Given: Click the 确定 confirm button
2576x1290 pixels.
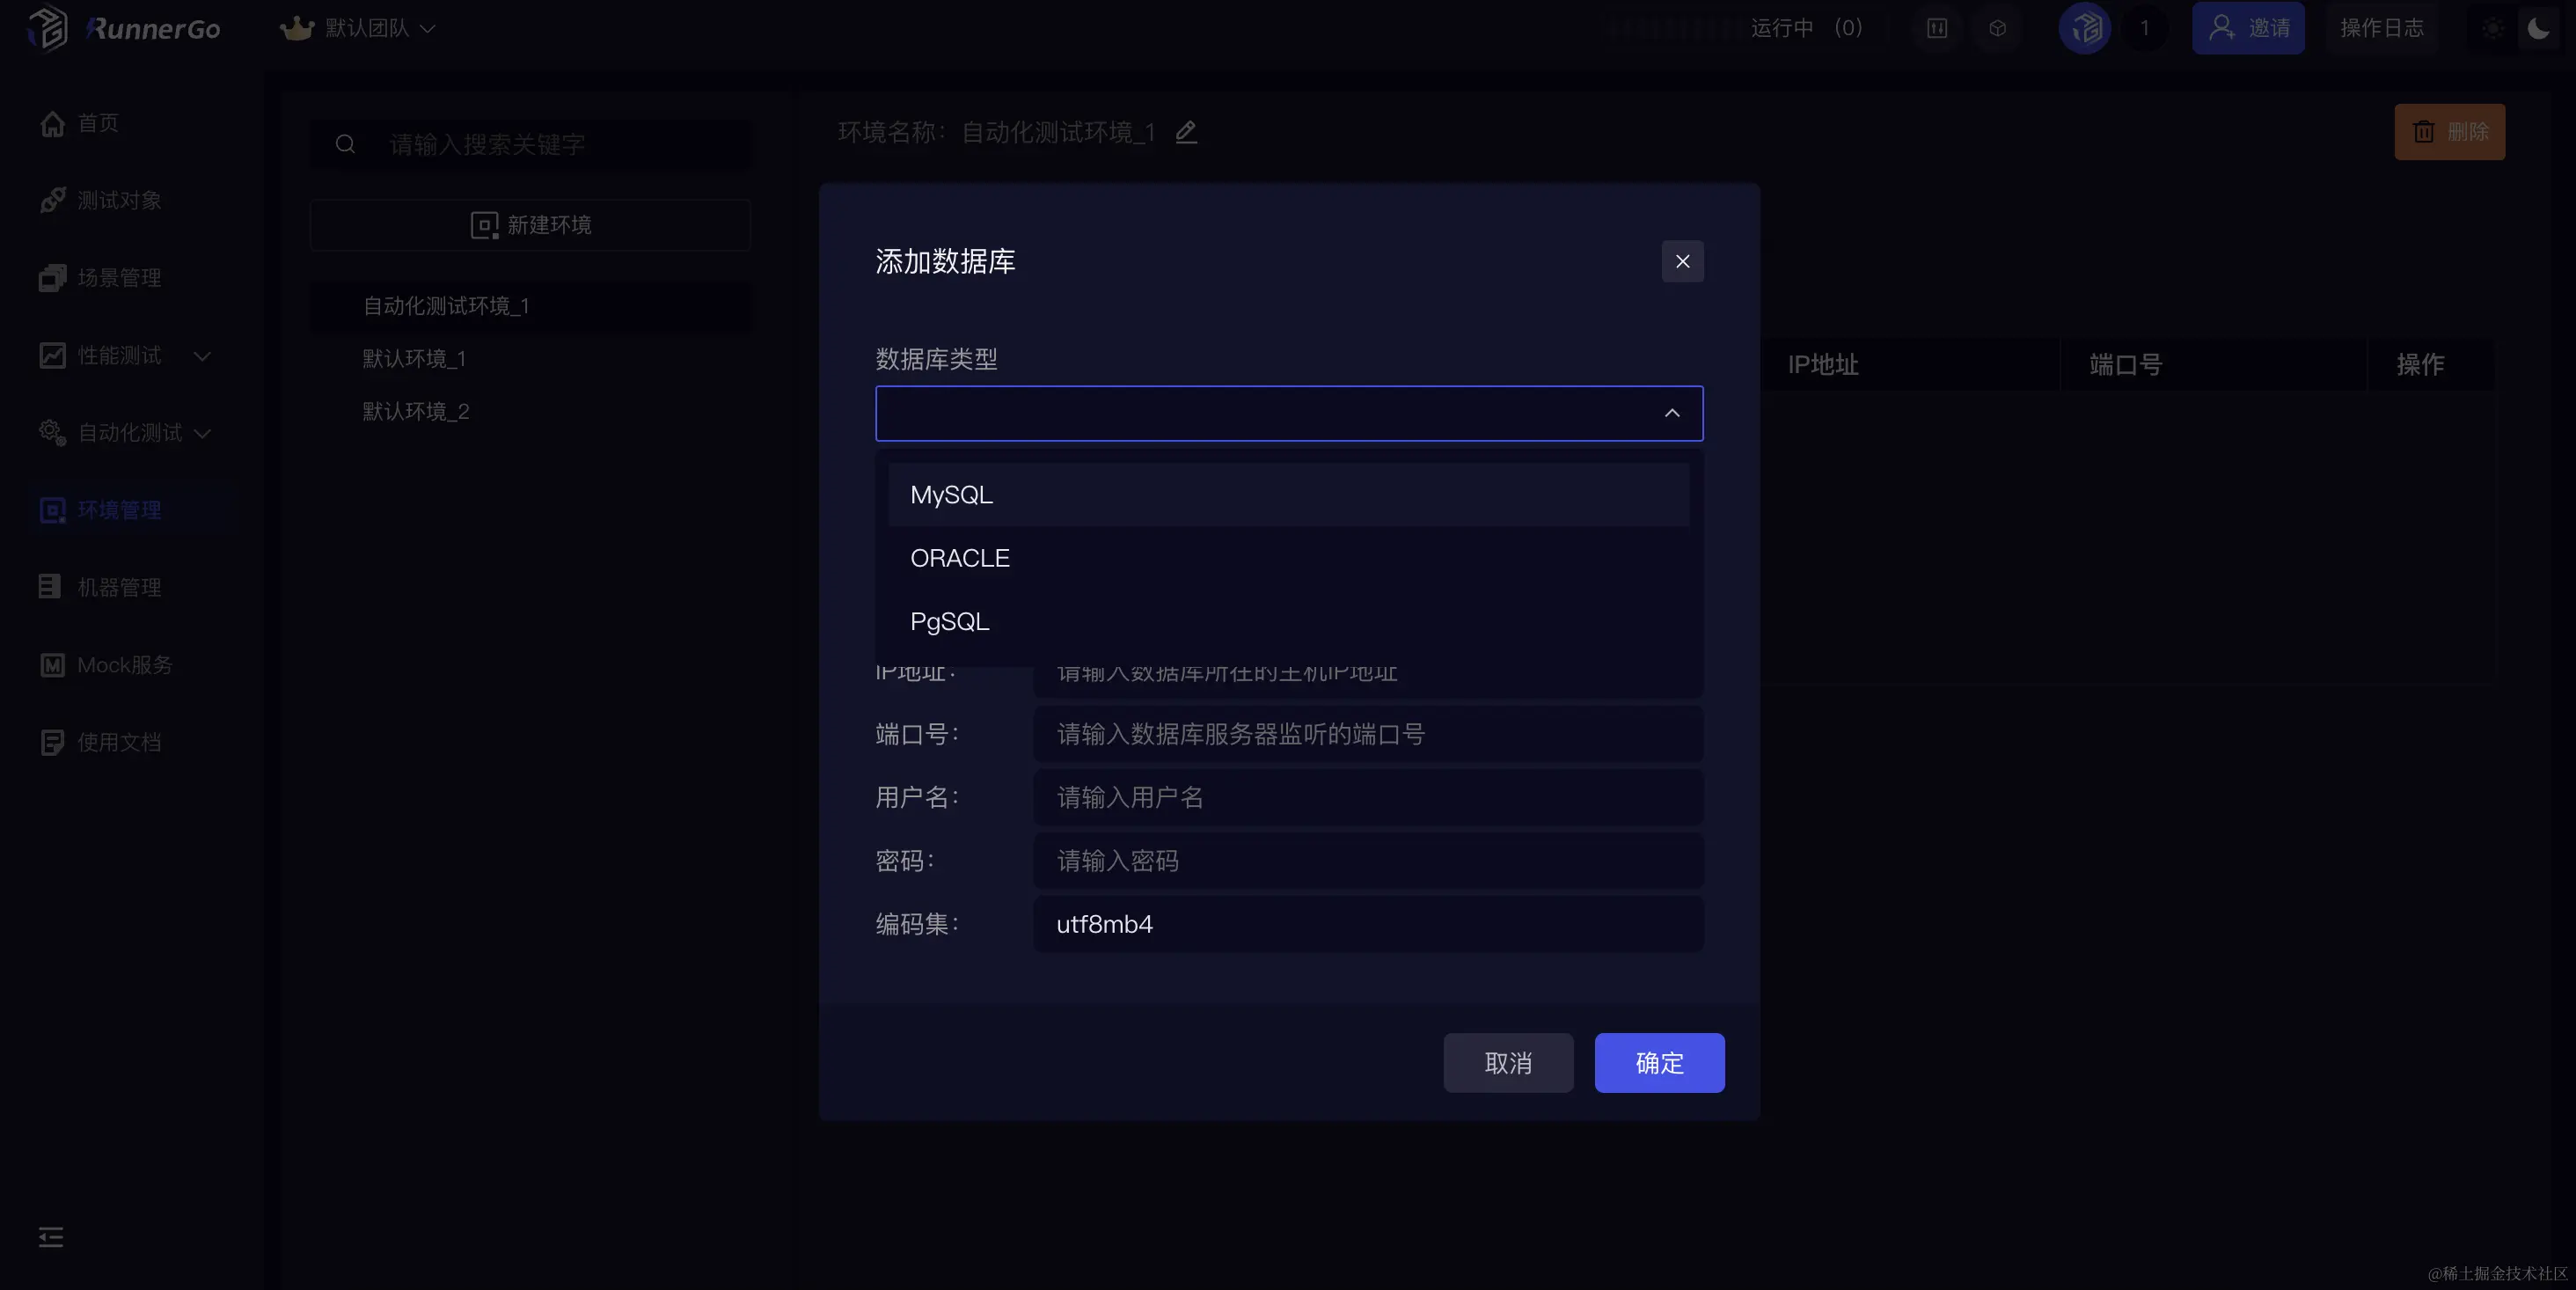Looking at the screenshot, I should coord(1658,1062).
